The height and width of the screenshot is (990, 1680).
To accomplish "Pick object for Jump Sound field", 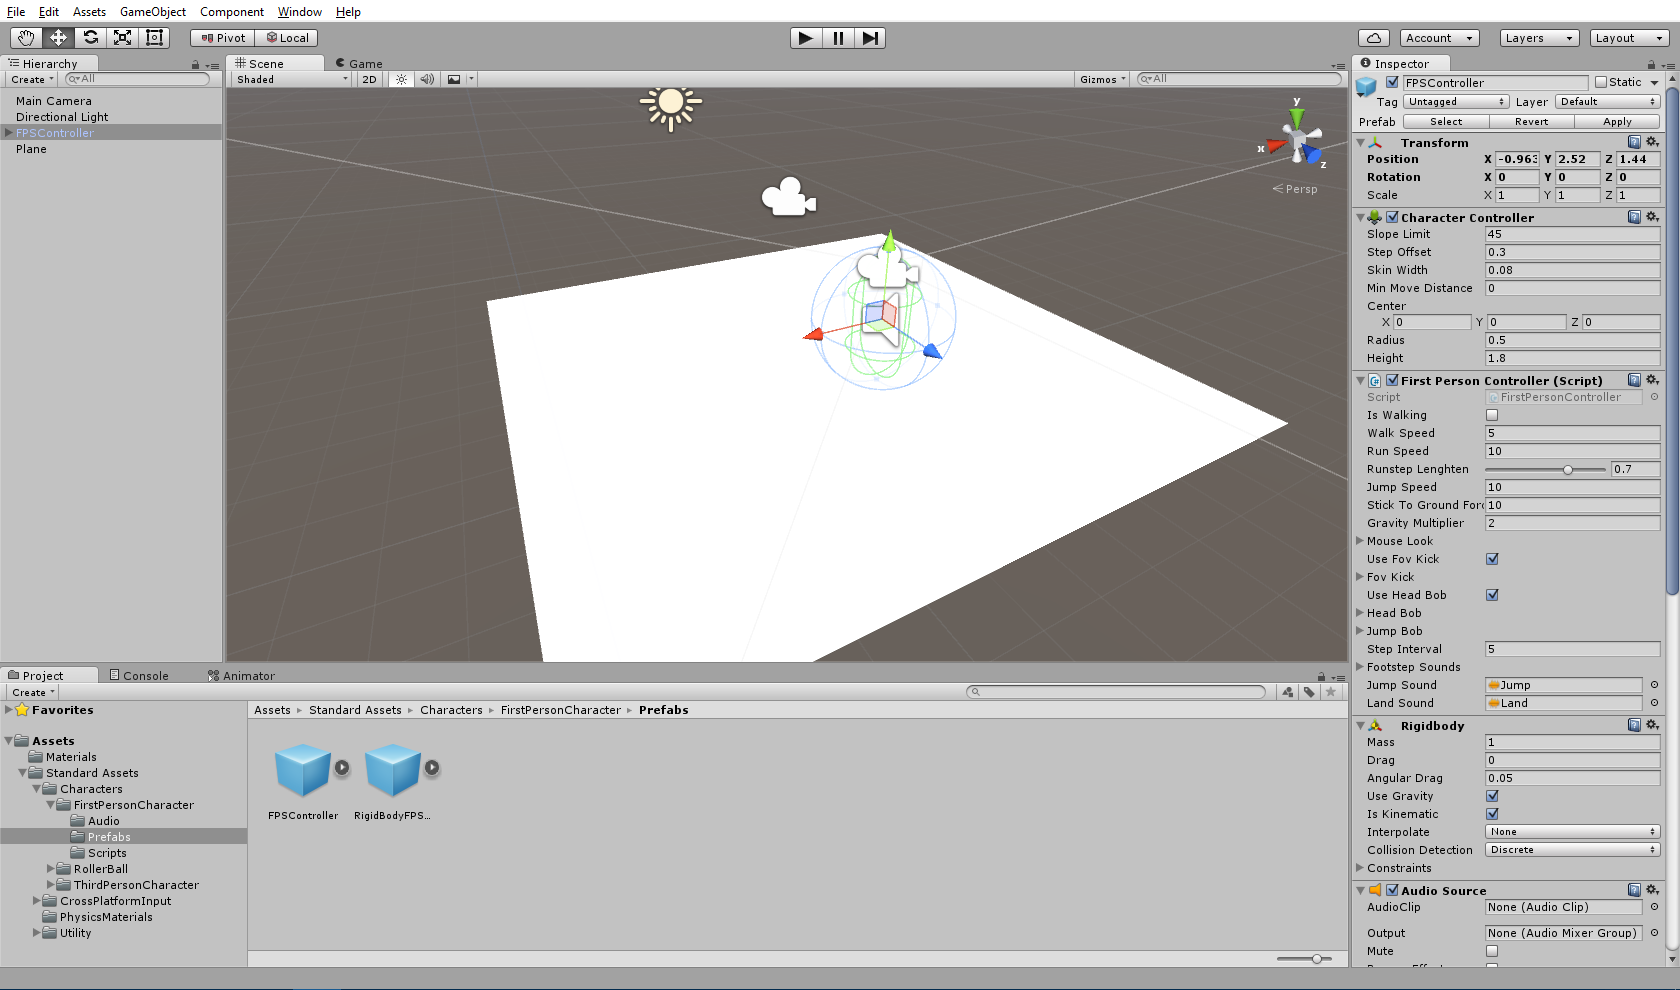I will (x=1654, y=685).
